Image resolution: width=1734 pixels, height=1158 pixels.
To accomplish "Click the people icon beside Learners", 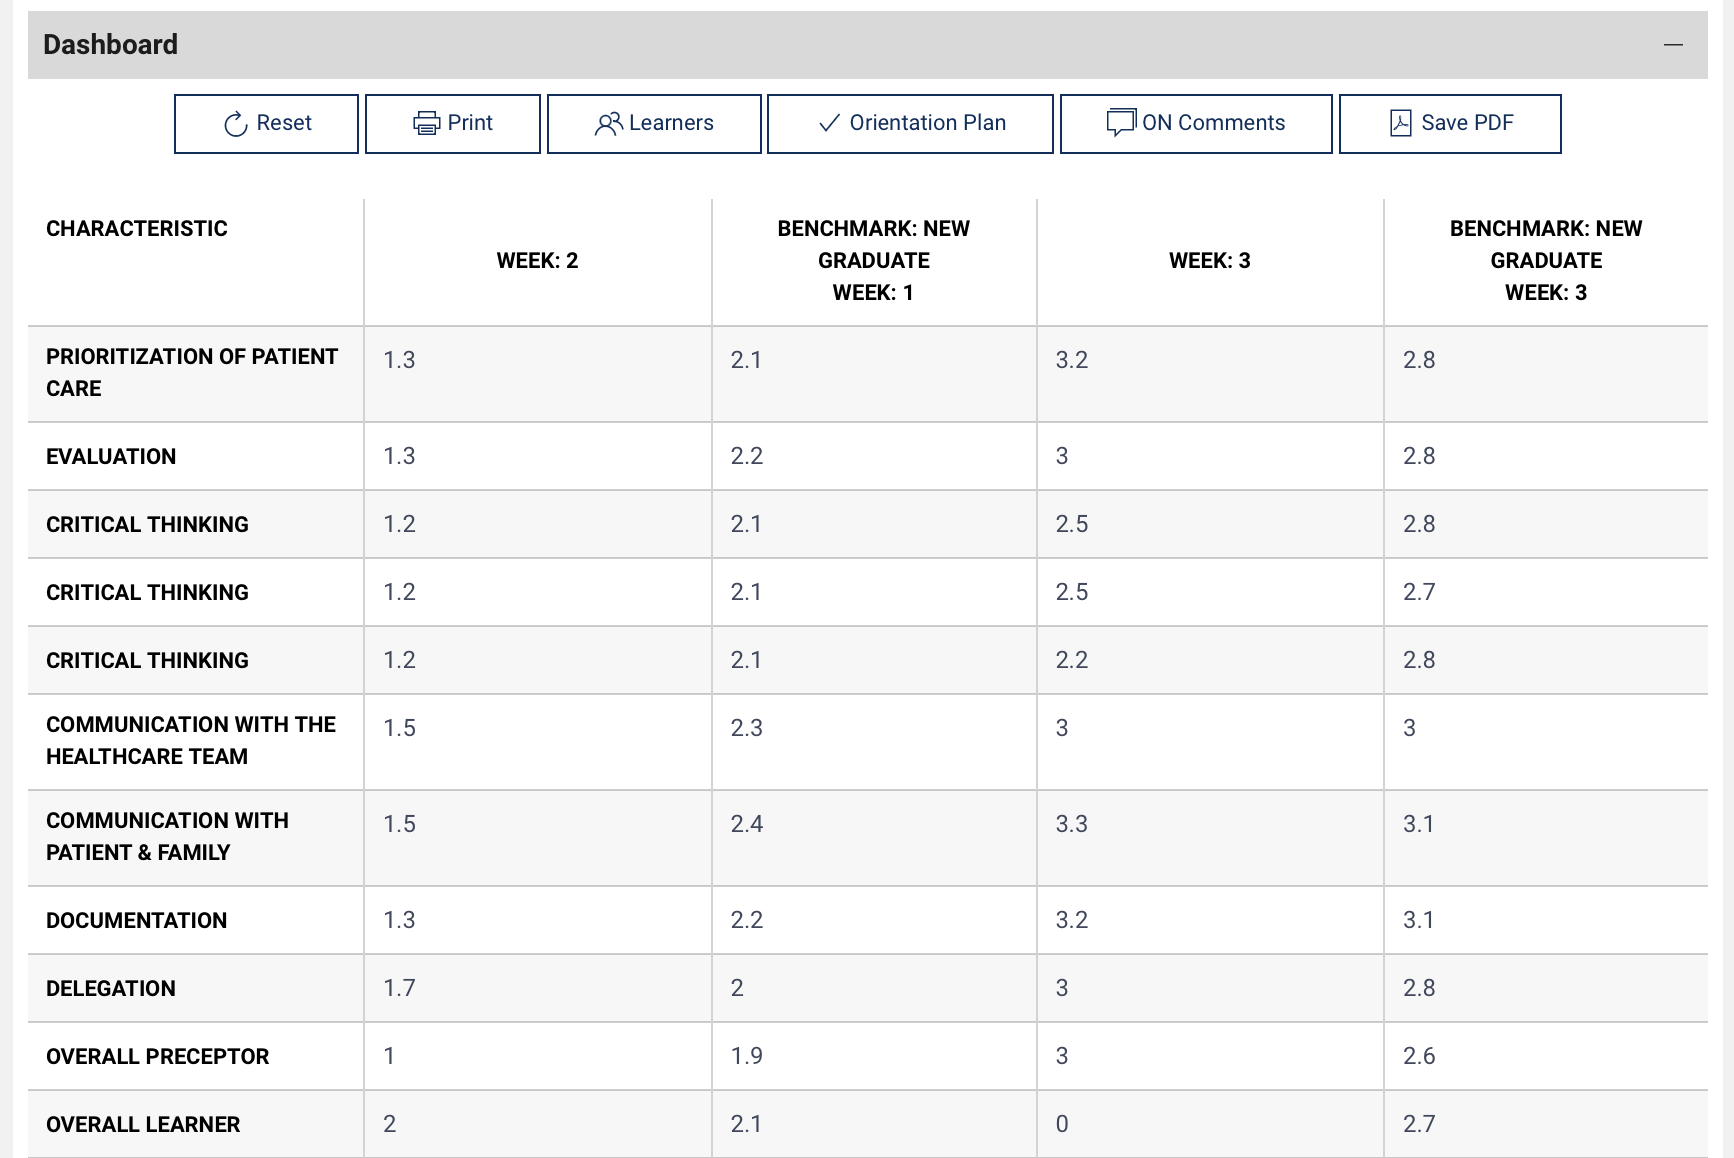I will point(608,124).
